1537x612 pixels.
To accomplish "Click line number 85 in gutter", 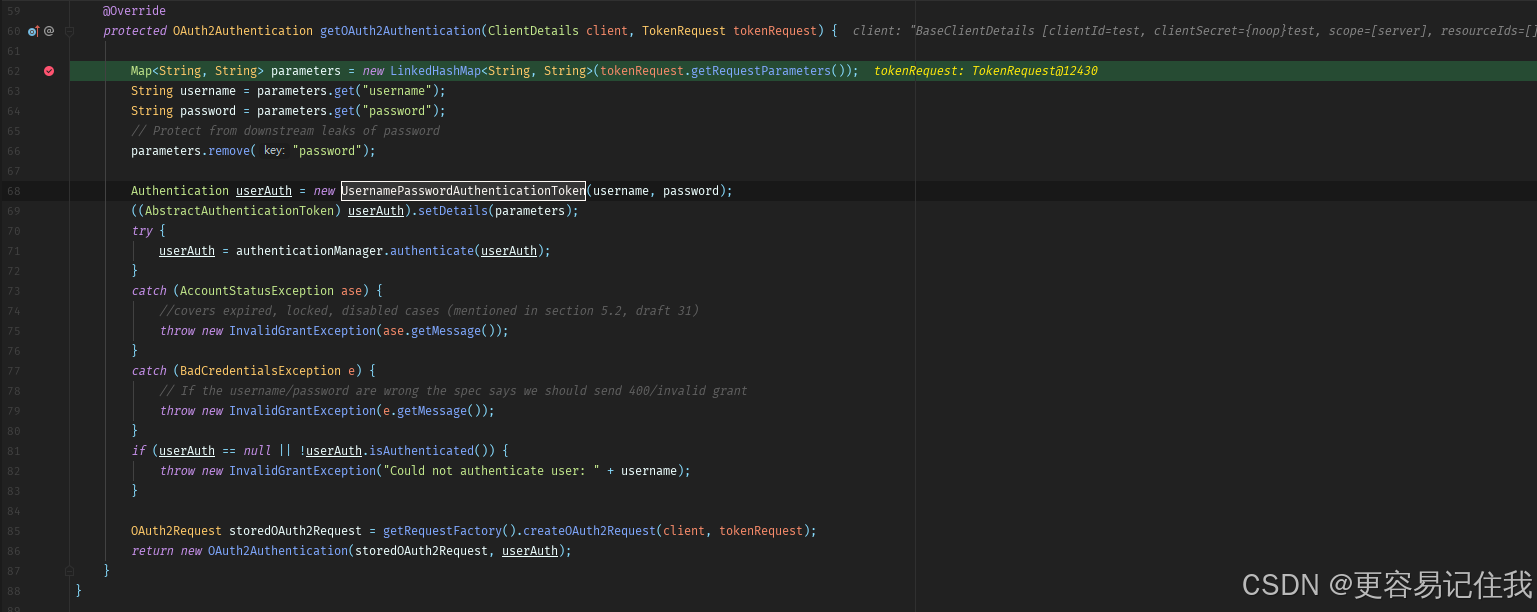I will [x=13, y=531].
